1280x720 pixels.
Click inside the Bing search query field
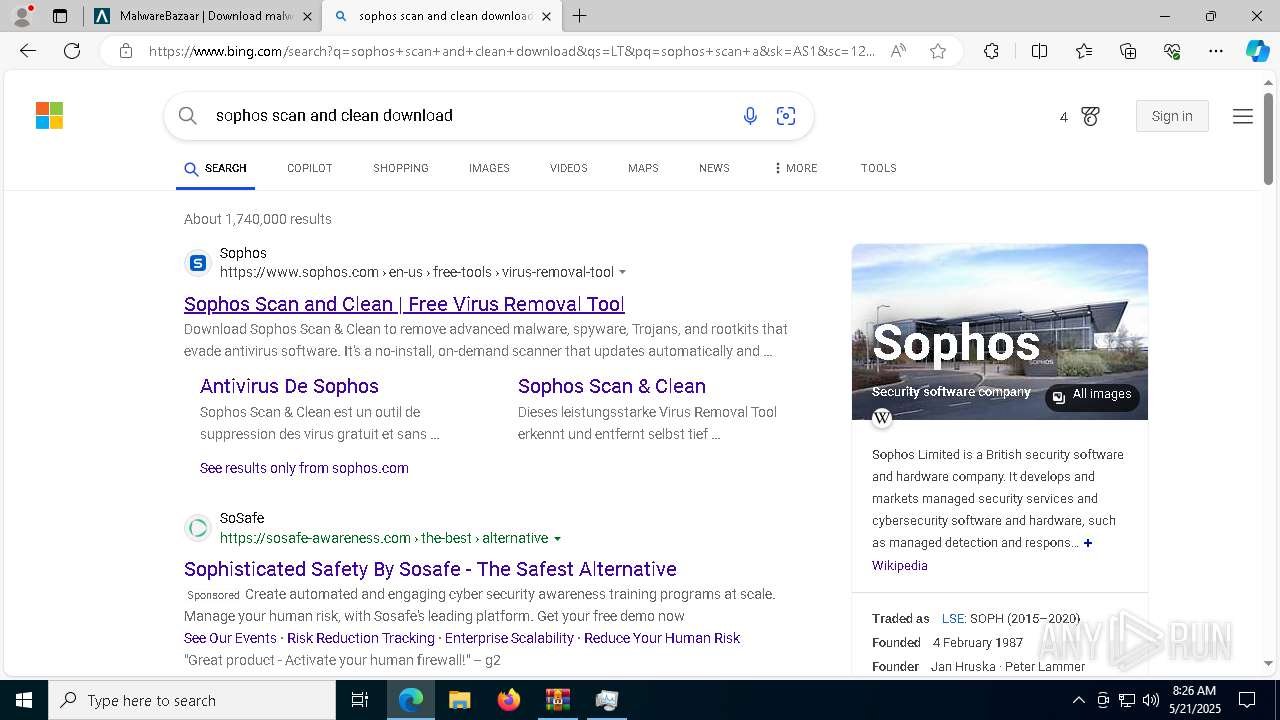click(470, 116)
